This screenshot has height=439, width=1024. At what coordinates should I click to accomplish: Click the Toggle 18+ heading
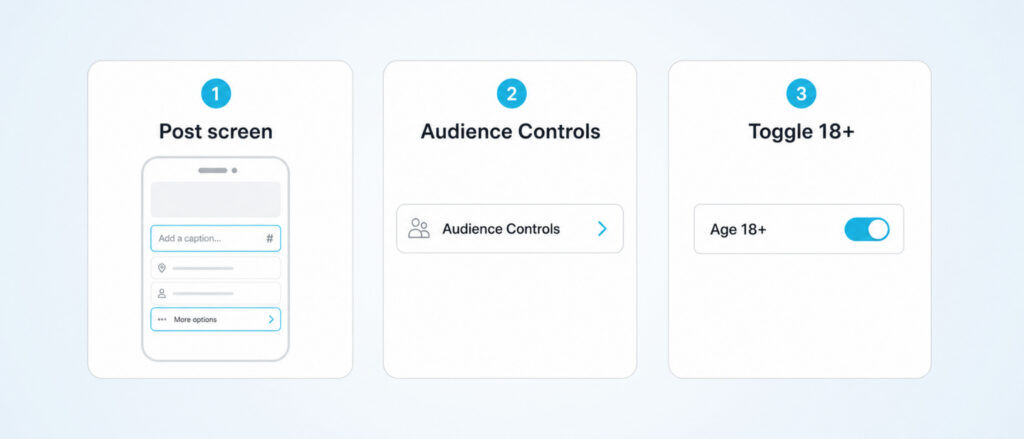point(801,131)
